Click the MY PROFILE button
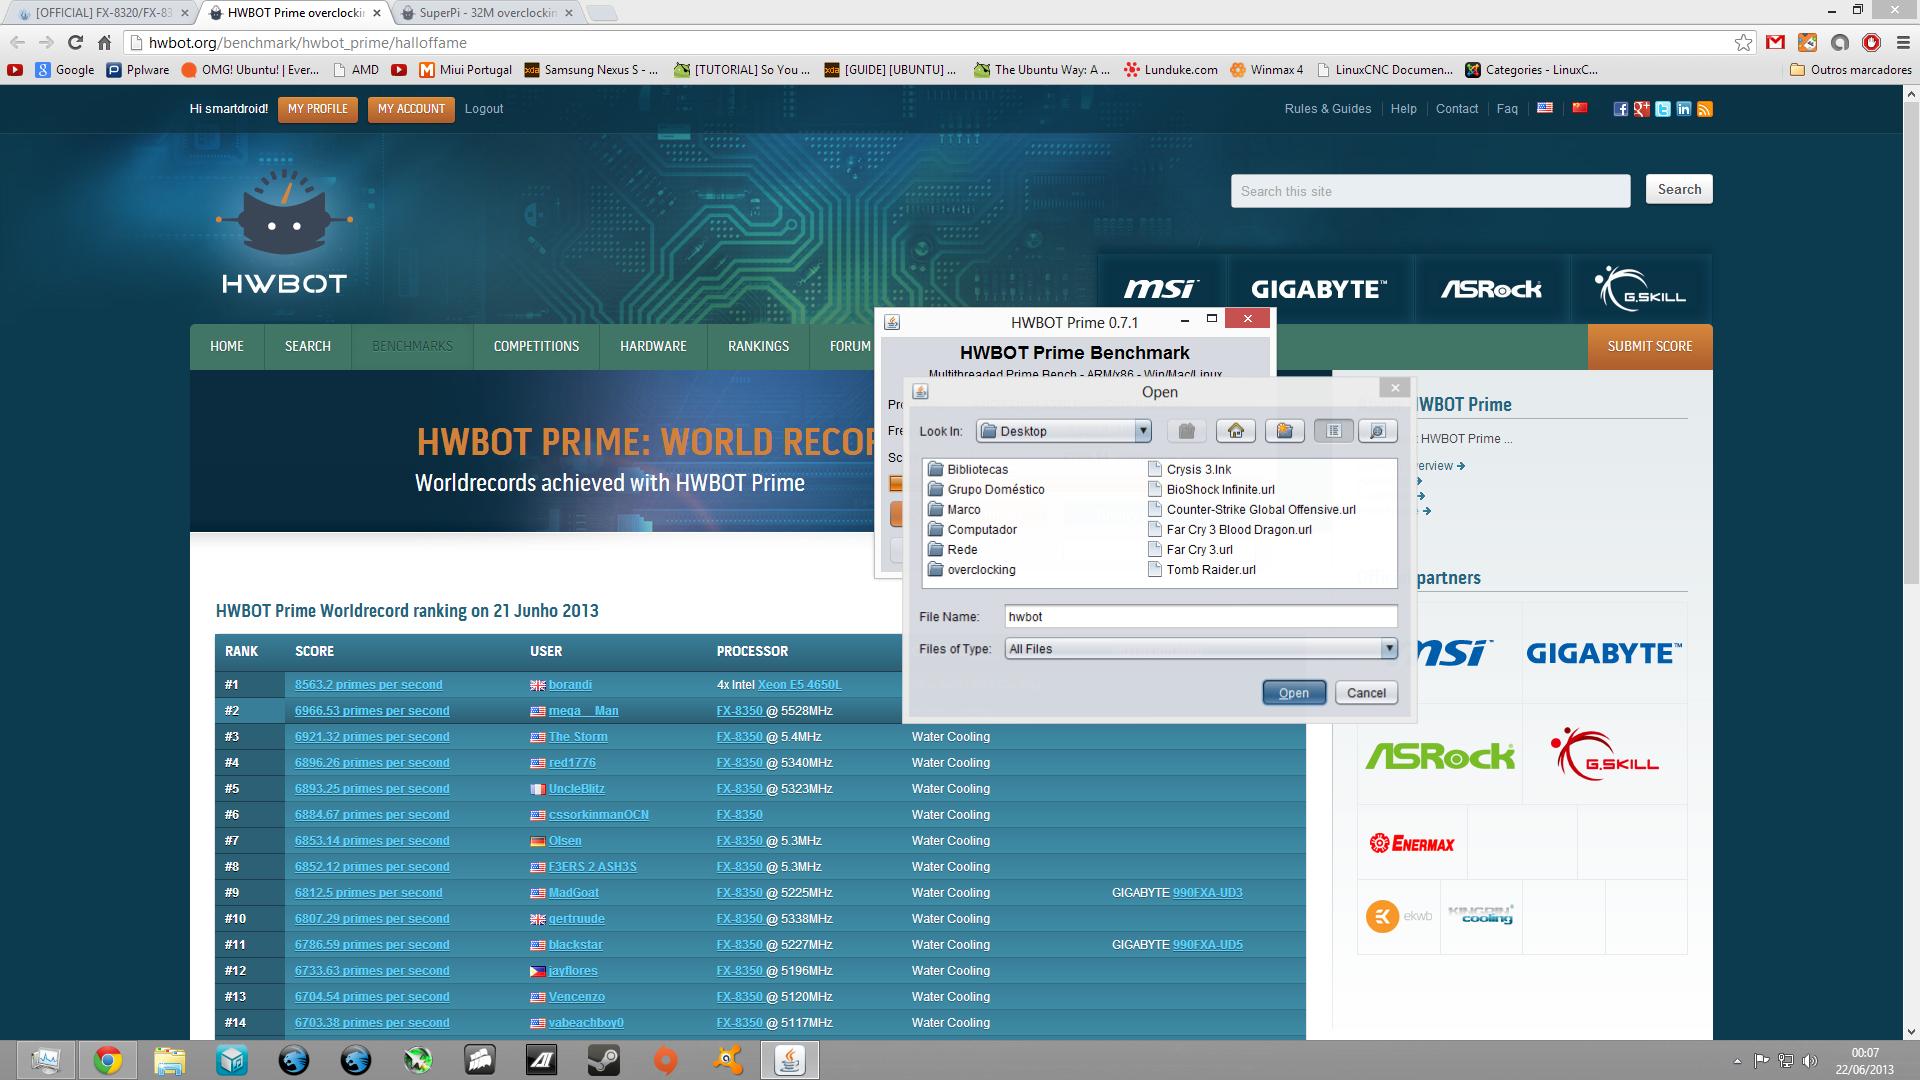The image size is (1920, 1080). [318, 109]
